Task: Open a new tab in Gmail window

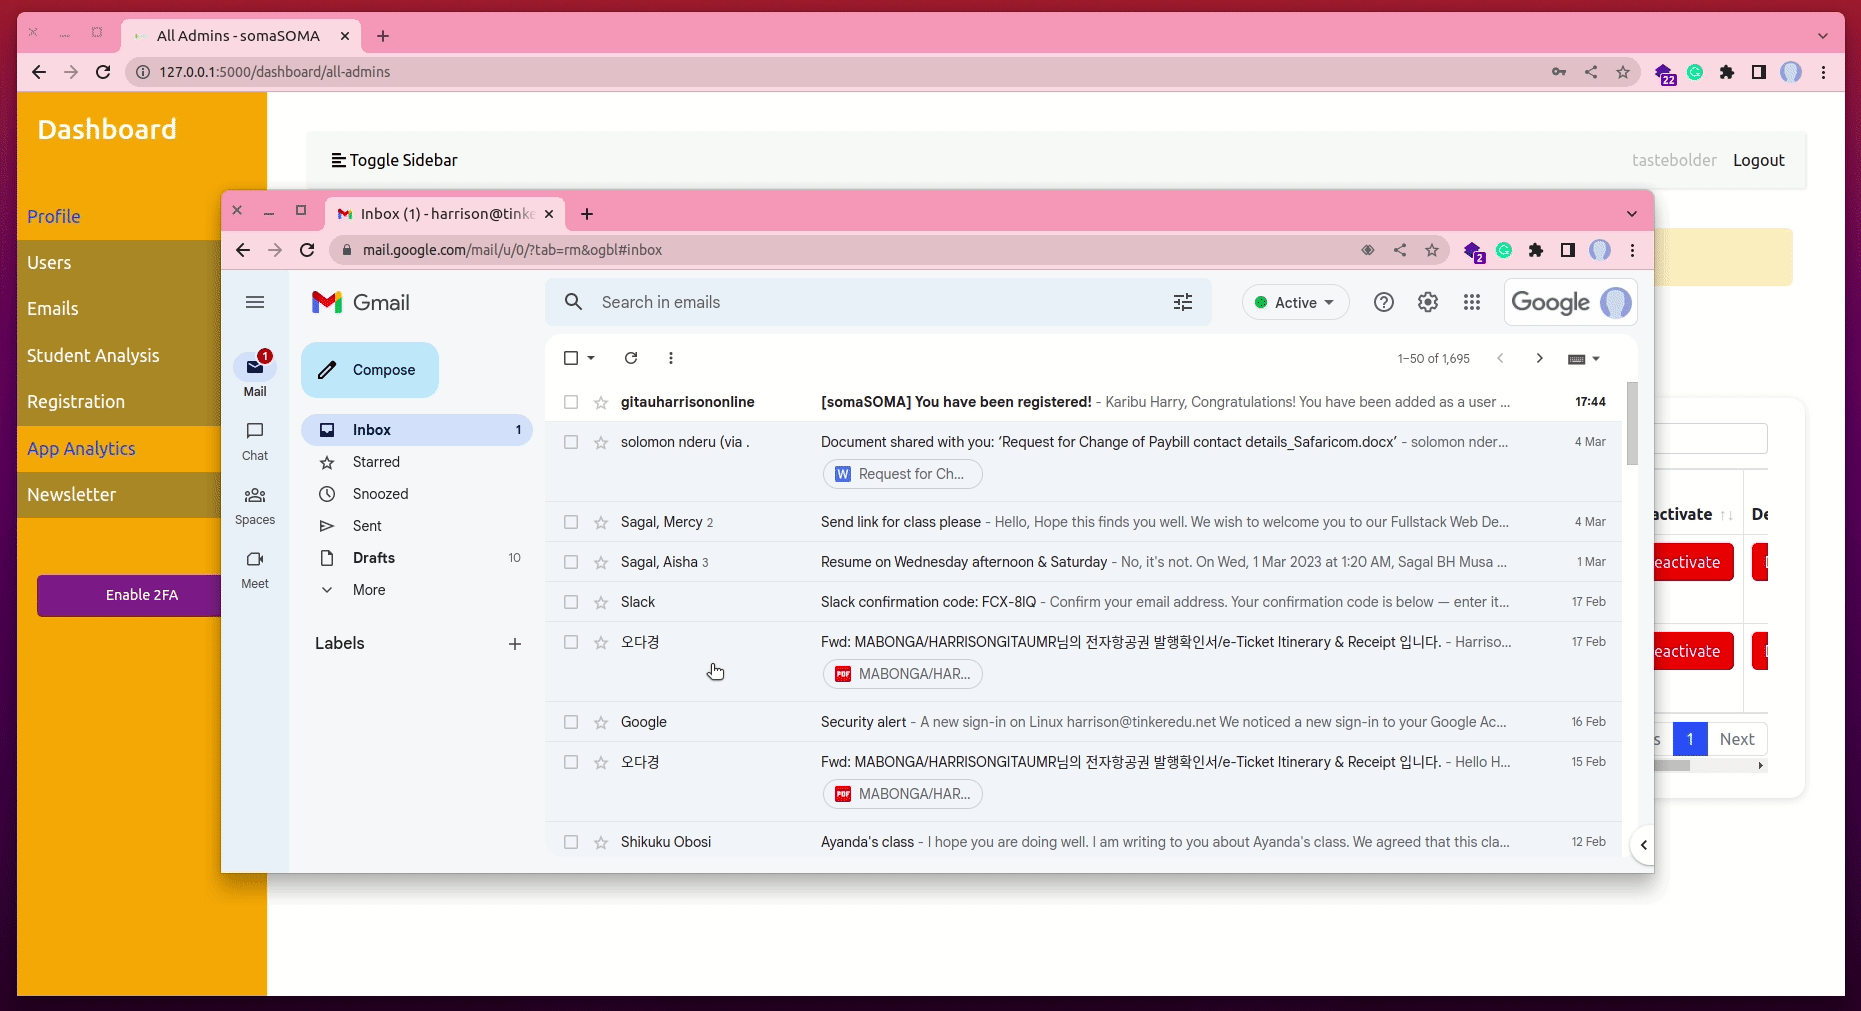Action: click(x=587, y=214)
